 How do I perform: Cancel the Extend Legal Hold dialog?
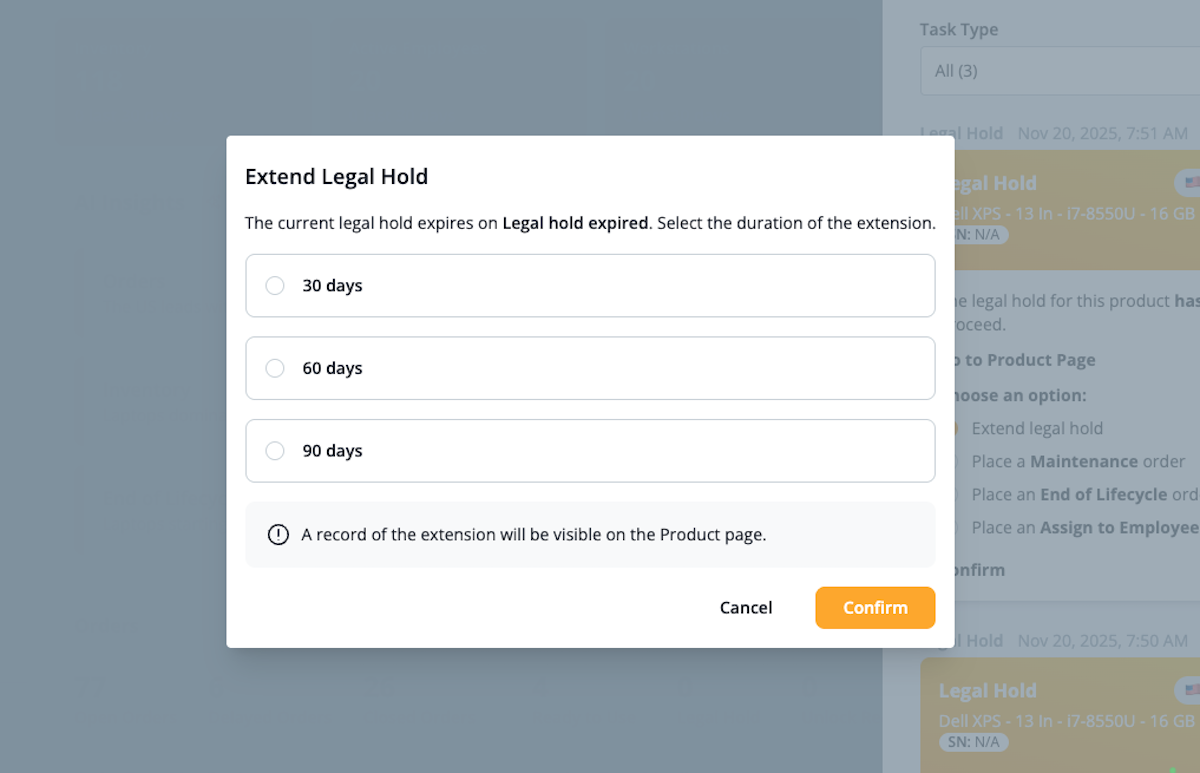746,608
